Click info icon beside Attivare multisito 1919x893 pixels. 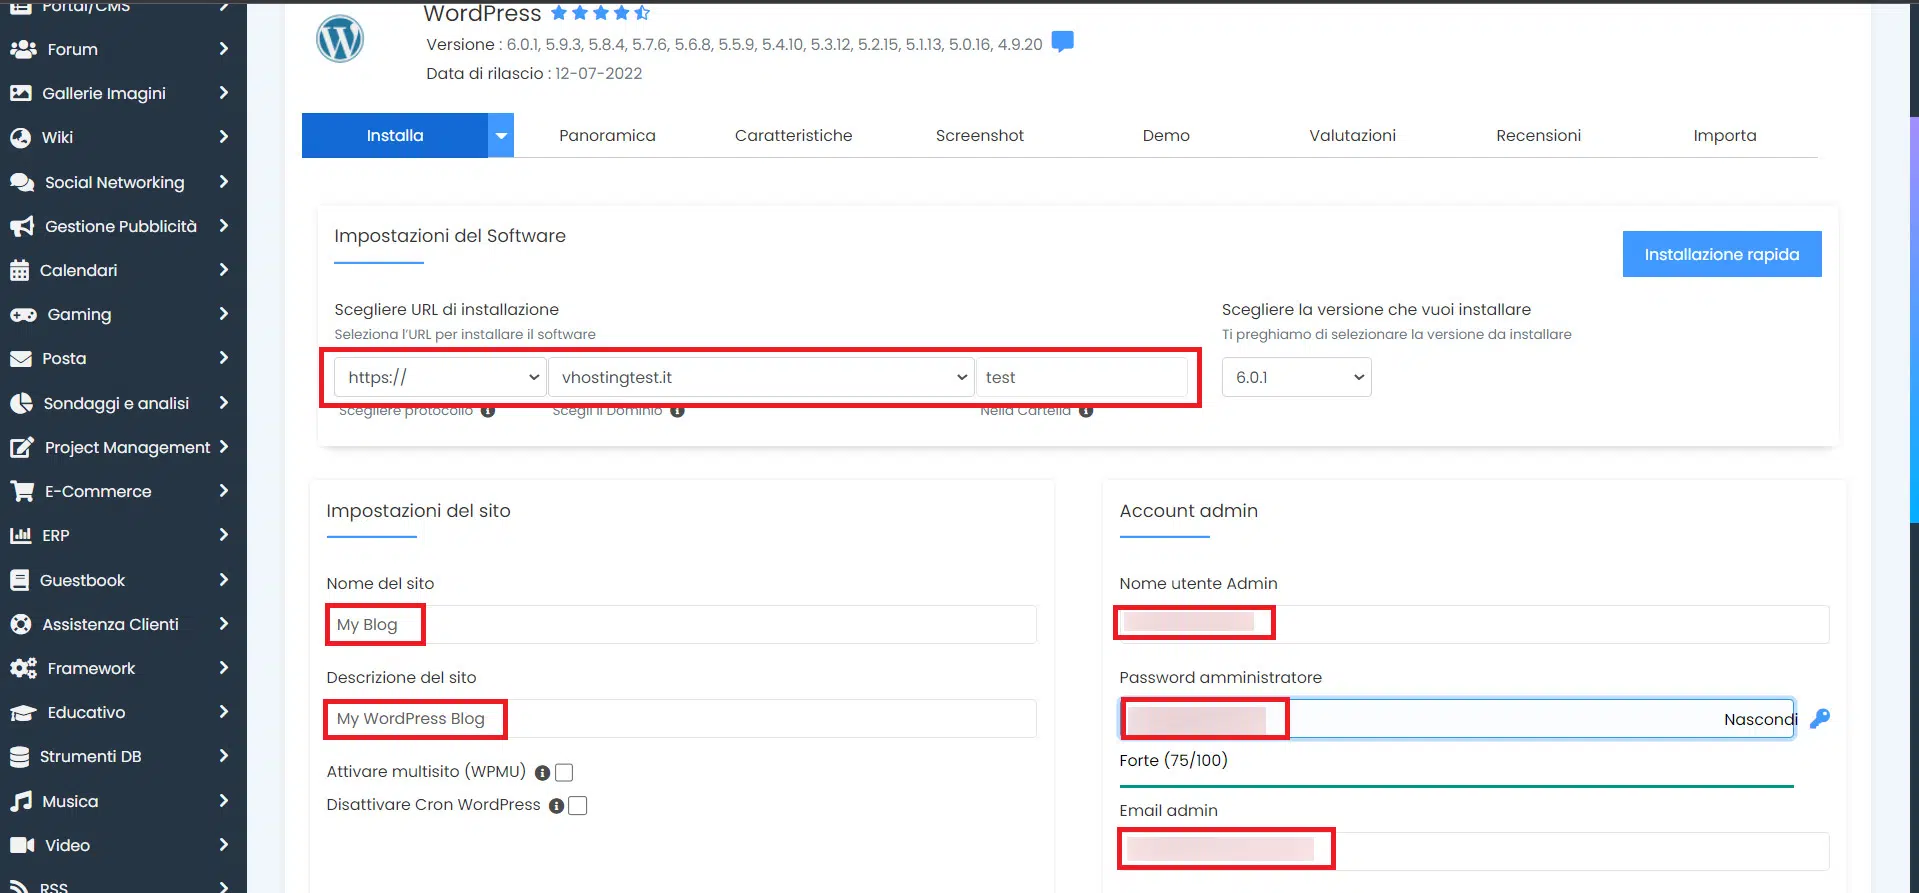(x=542, y=773)
